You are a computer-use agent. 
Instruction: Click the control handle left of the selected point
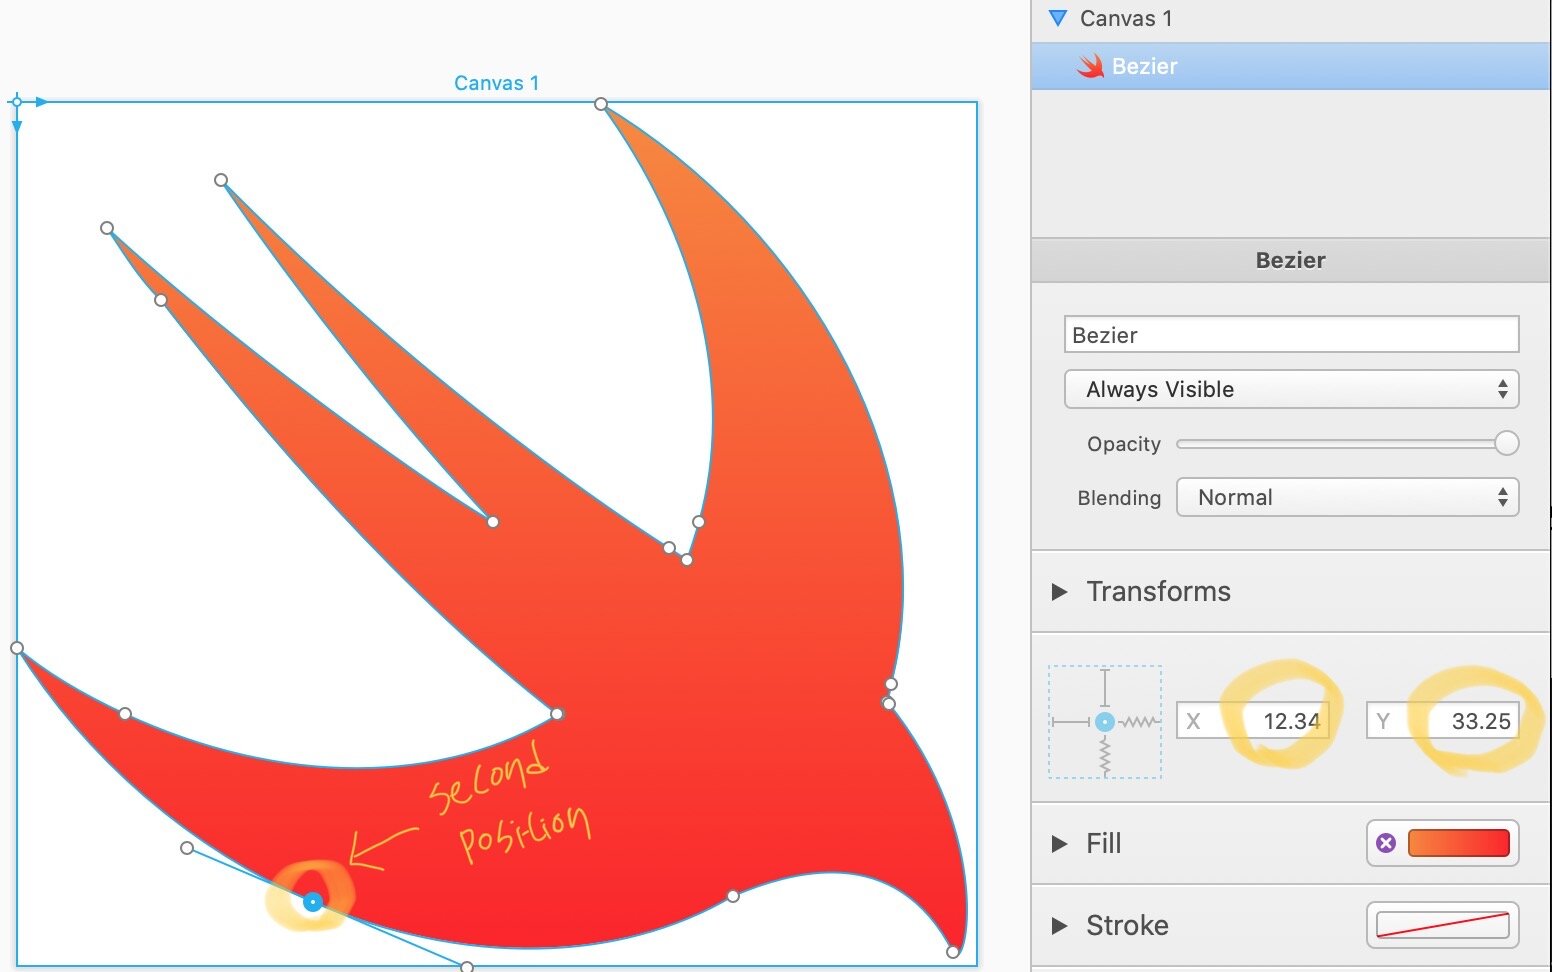187,848
